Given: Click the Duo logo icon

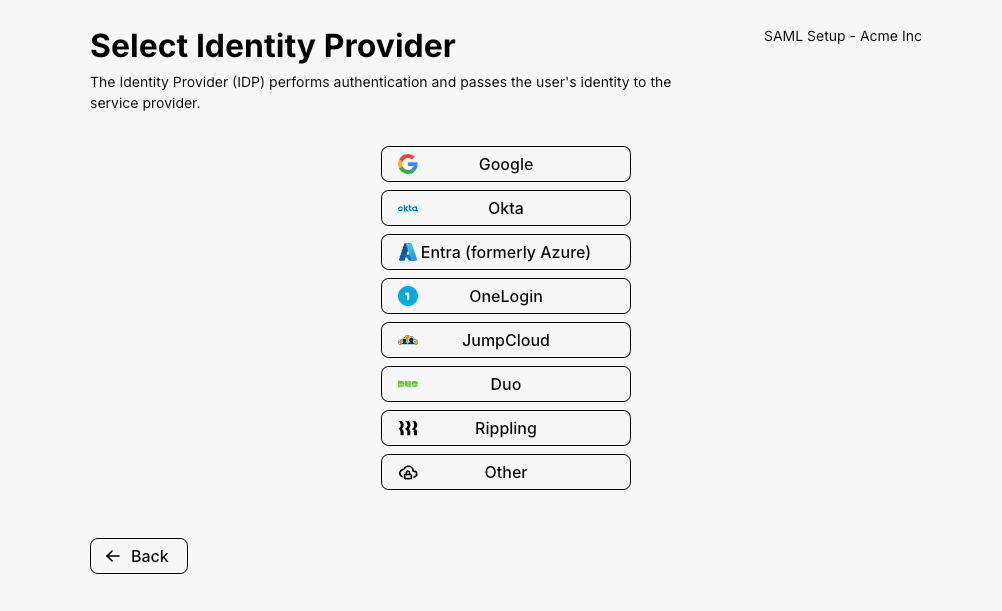Looking at the screenshot, I should (x=407, y=384).
